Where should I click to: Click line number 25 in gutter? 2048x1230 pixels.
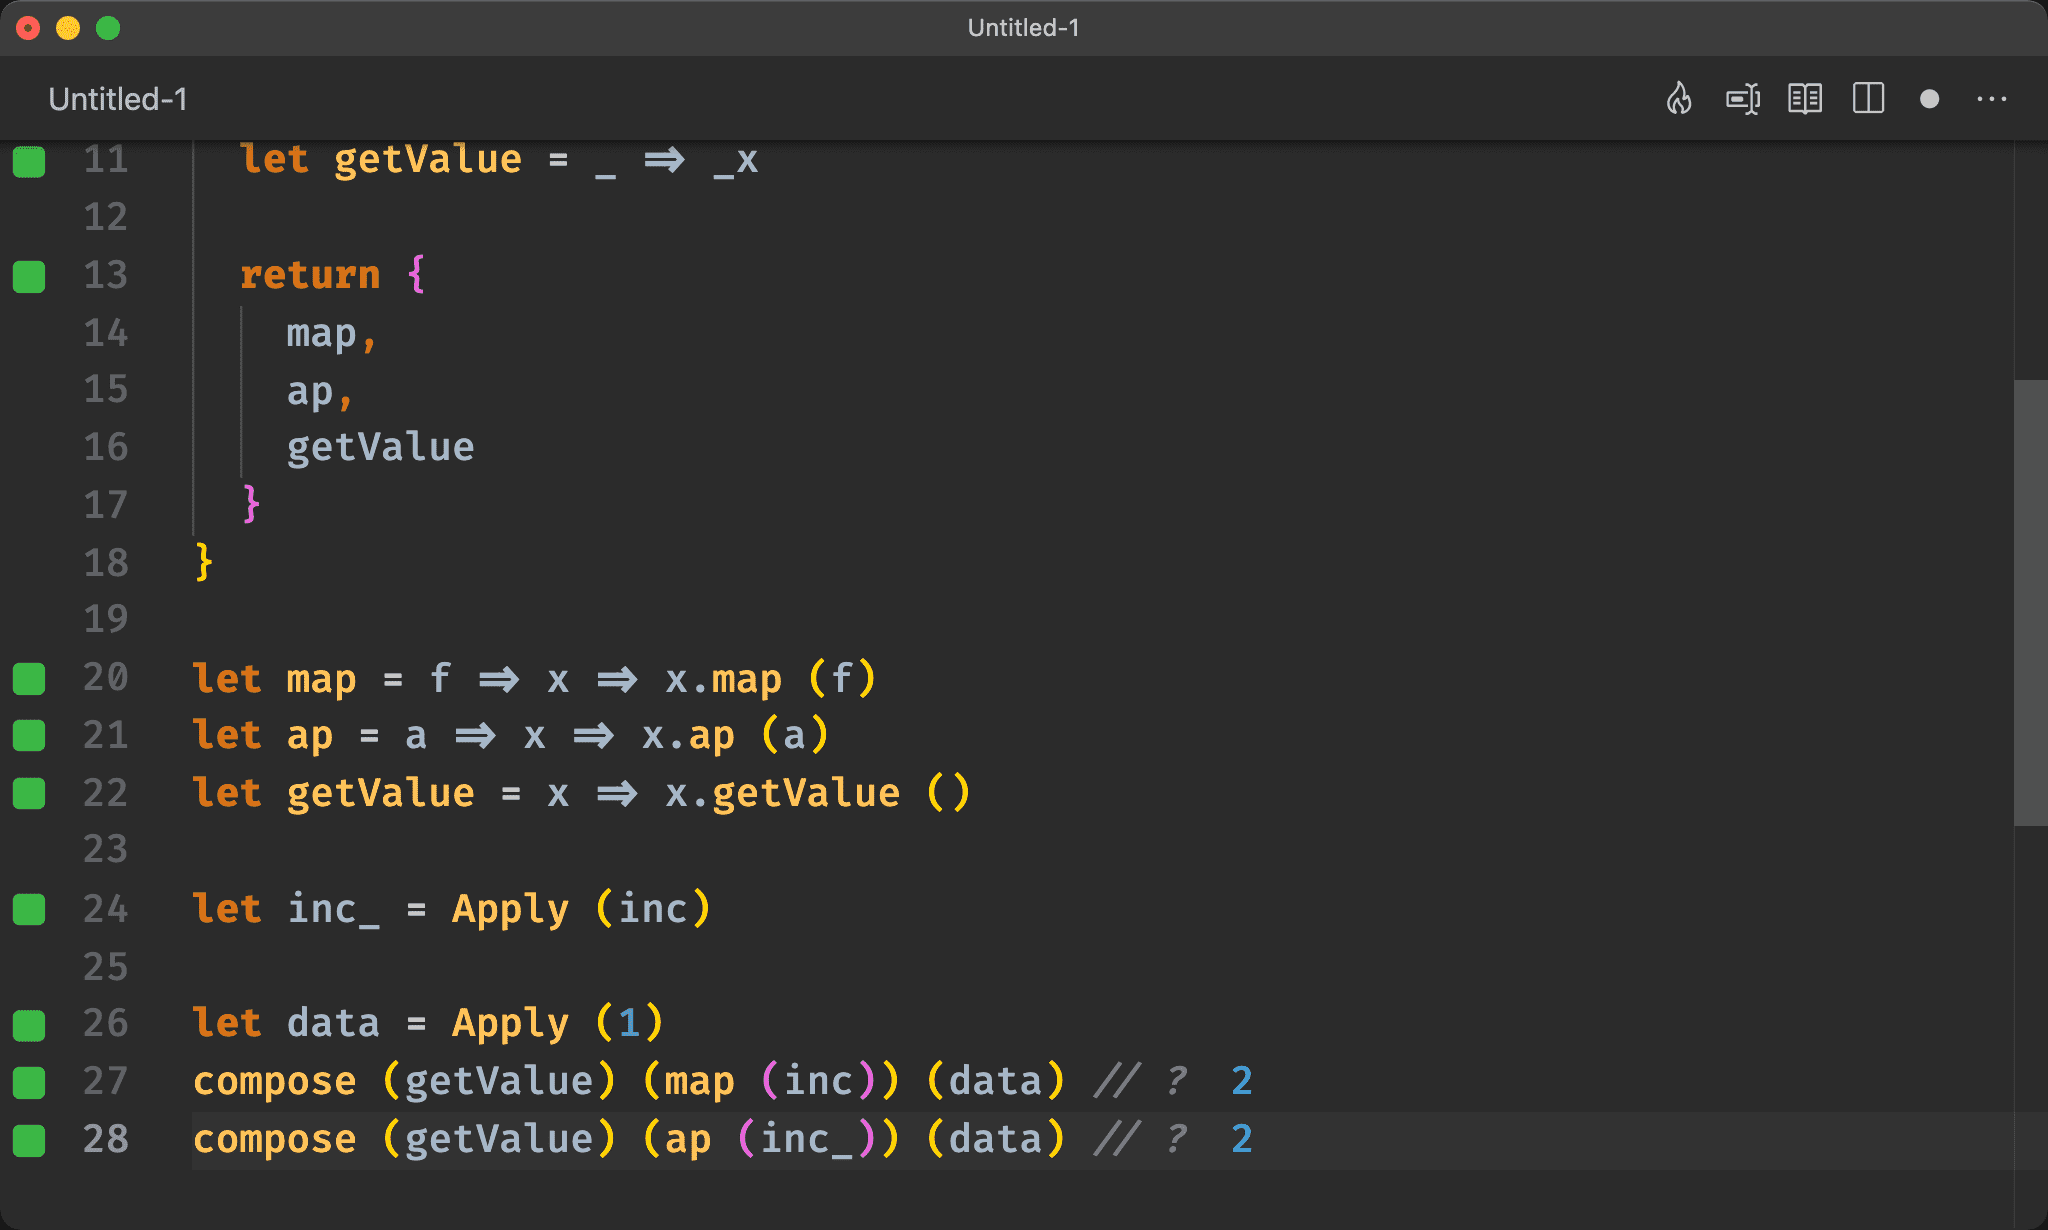pyautogui.click(x=105, y=967)
